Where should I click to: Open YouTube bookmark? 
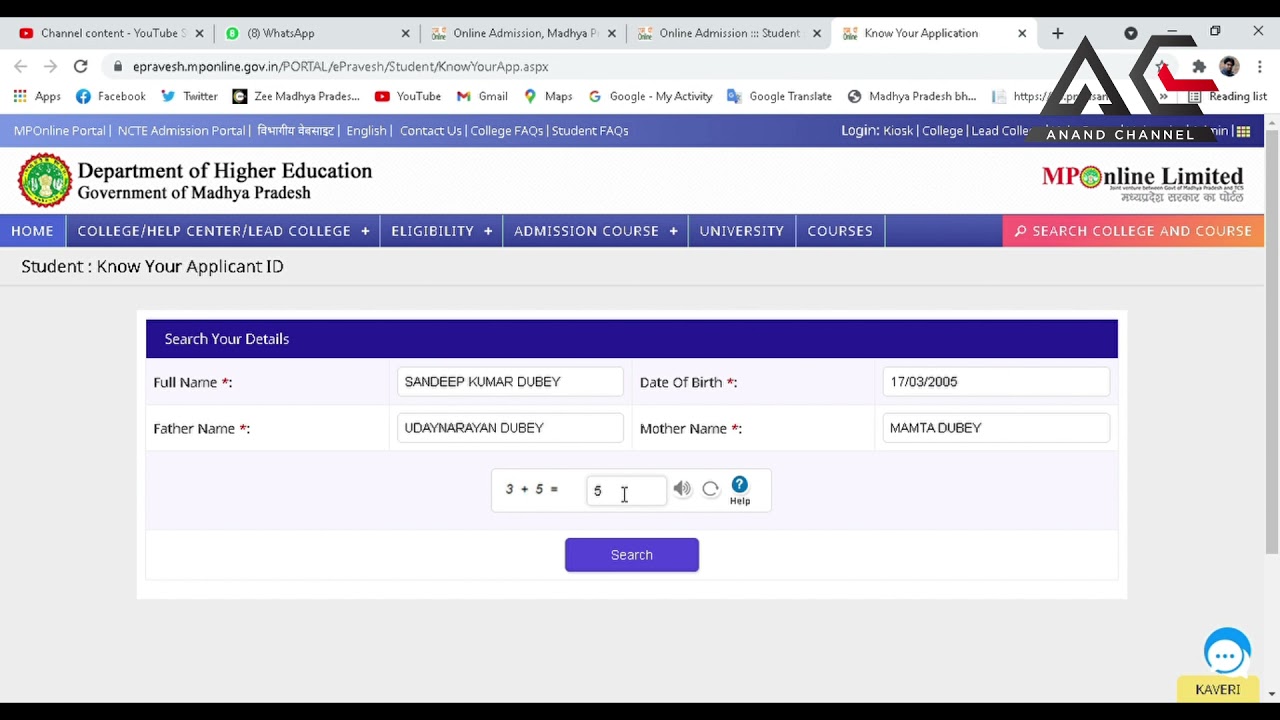coord(408,96)
